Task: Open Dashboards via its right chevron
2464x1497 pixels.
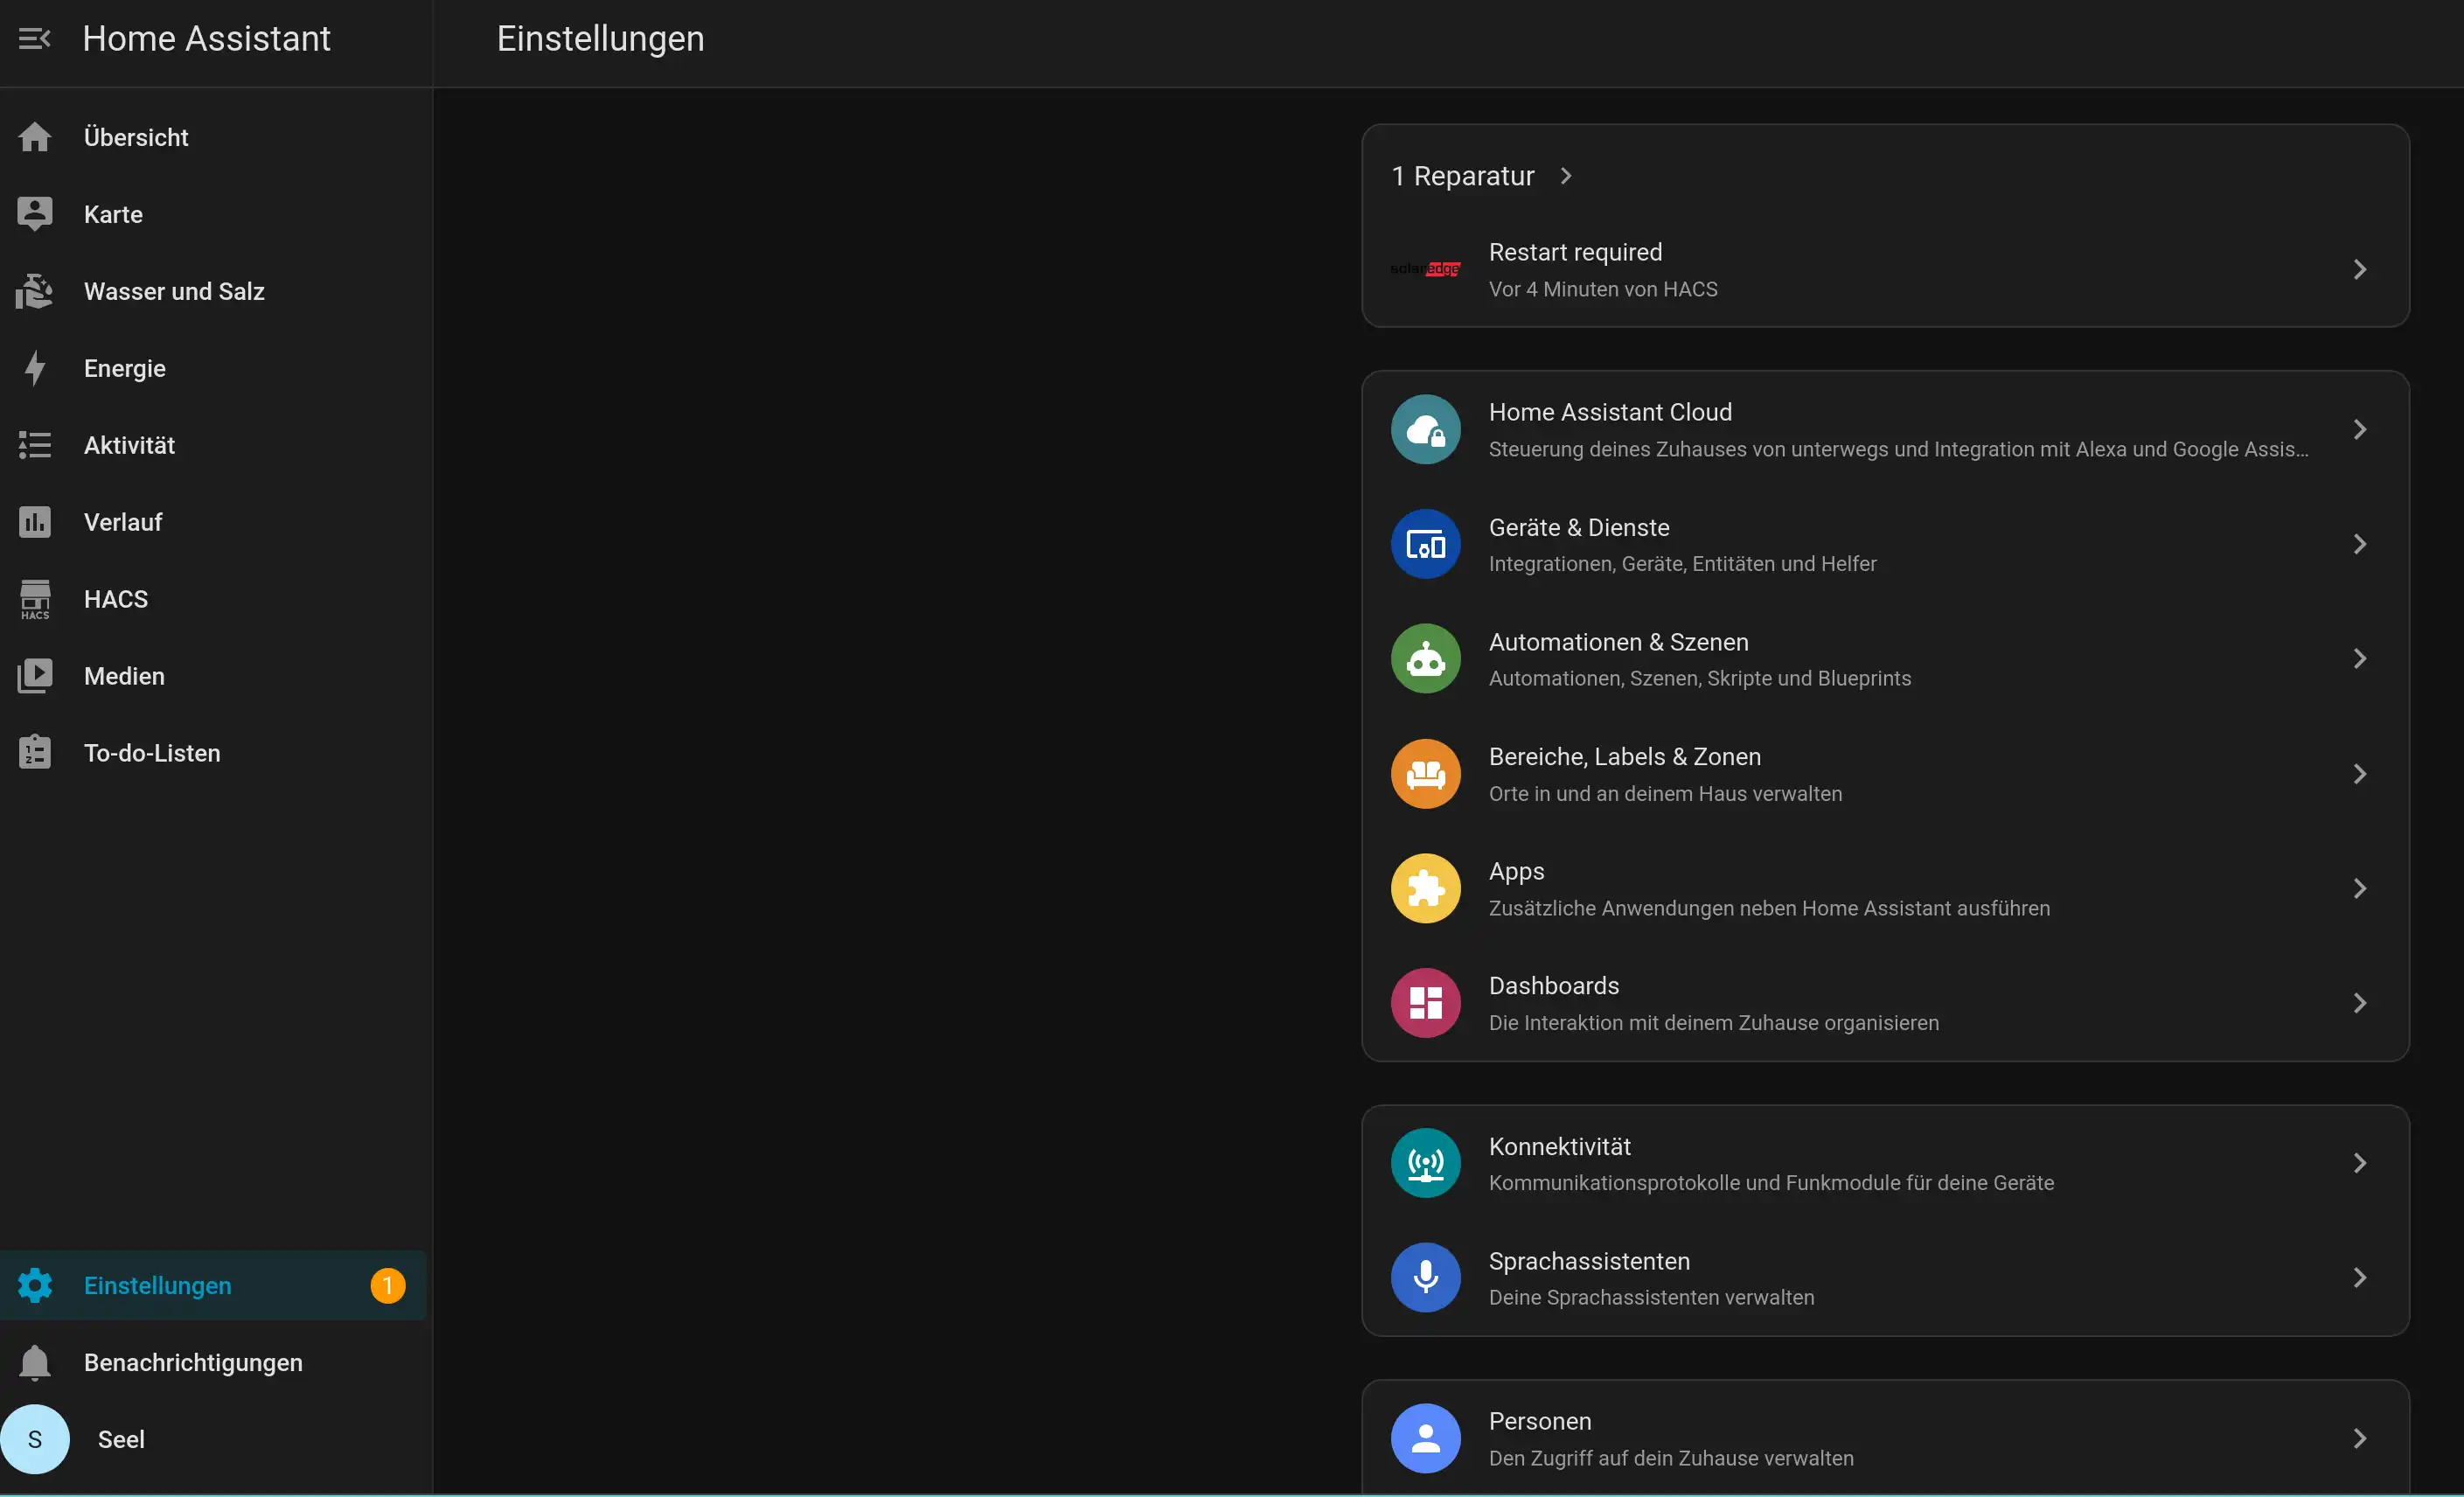Action: (x=2360, y=1003)
